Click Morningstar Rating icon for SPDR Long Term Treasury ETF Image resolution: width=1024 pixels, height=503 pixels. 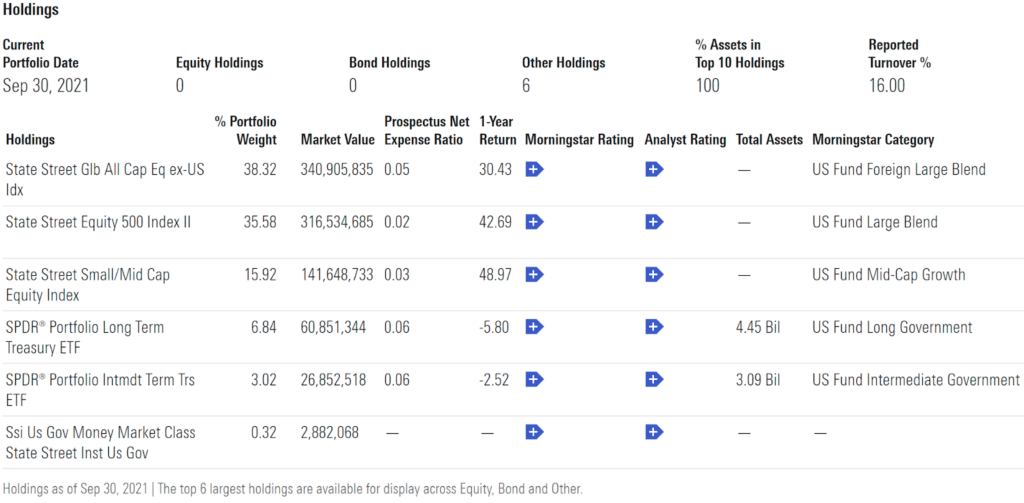pos(534,327)
